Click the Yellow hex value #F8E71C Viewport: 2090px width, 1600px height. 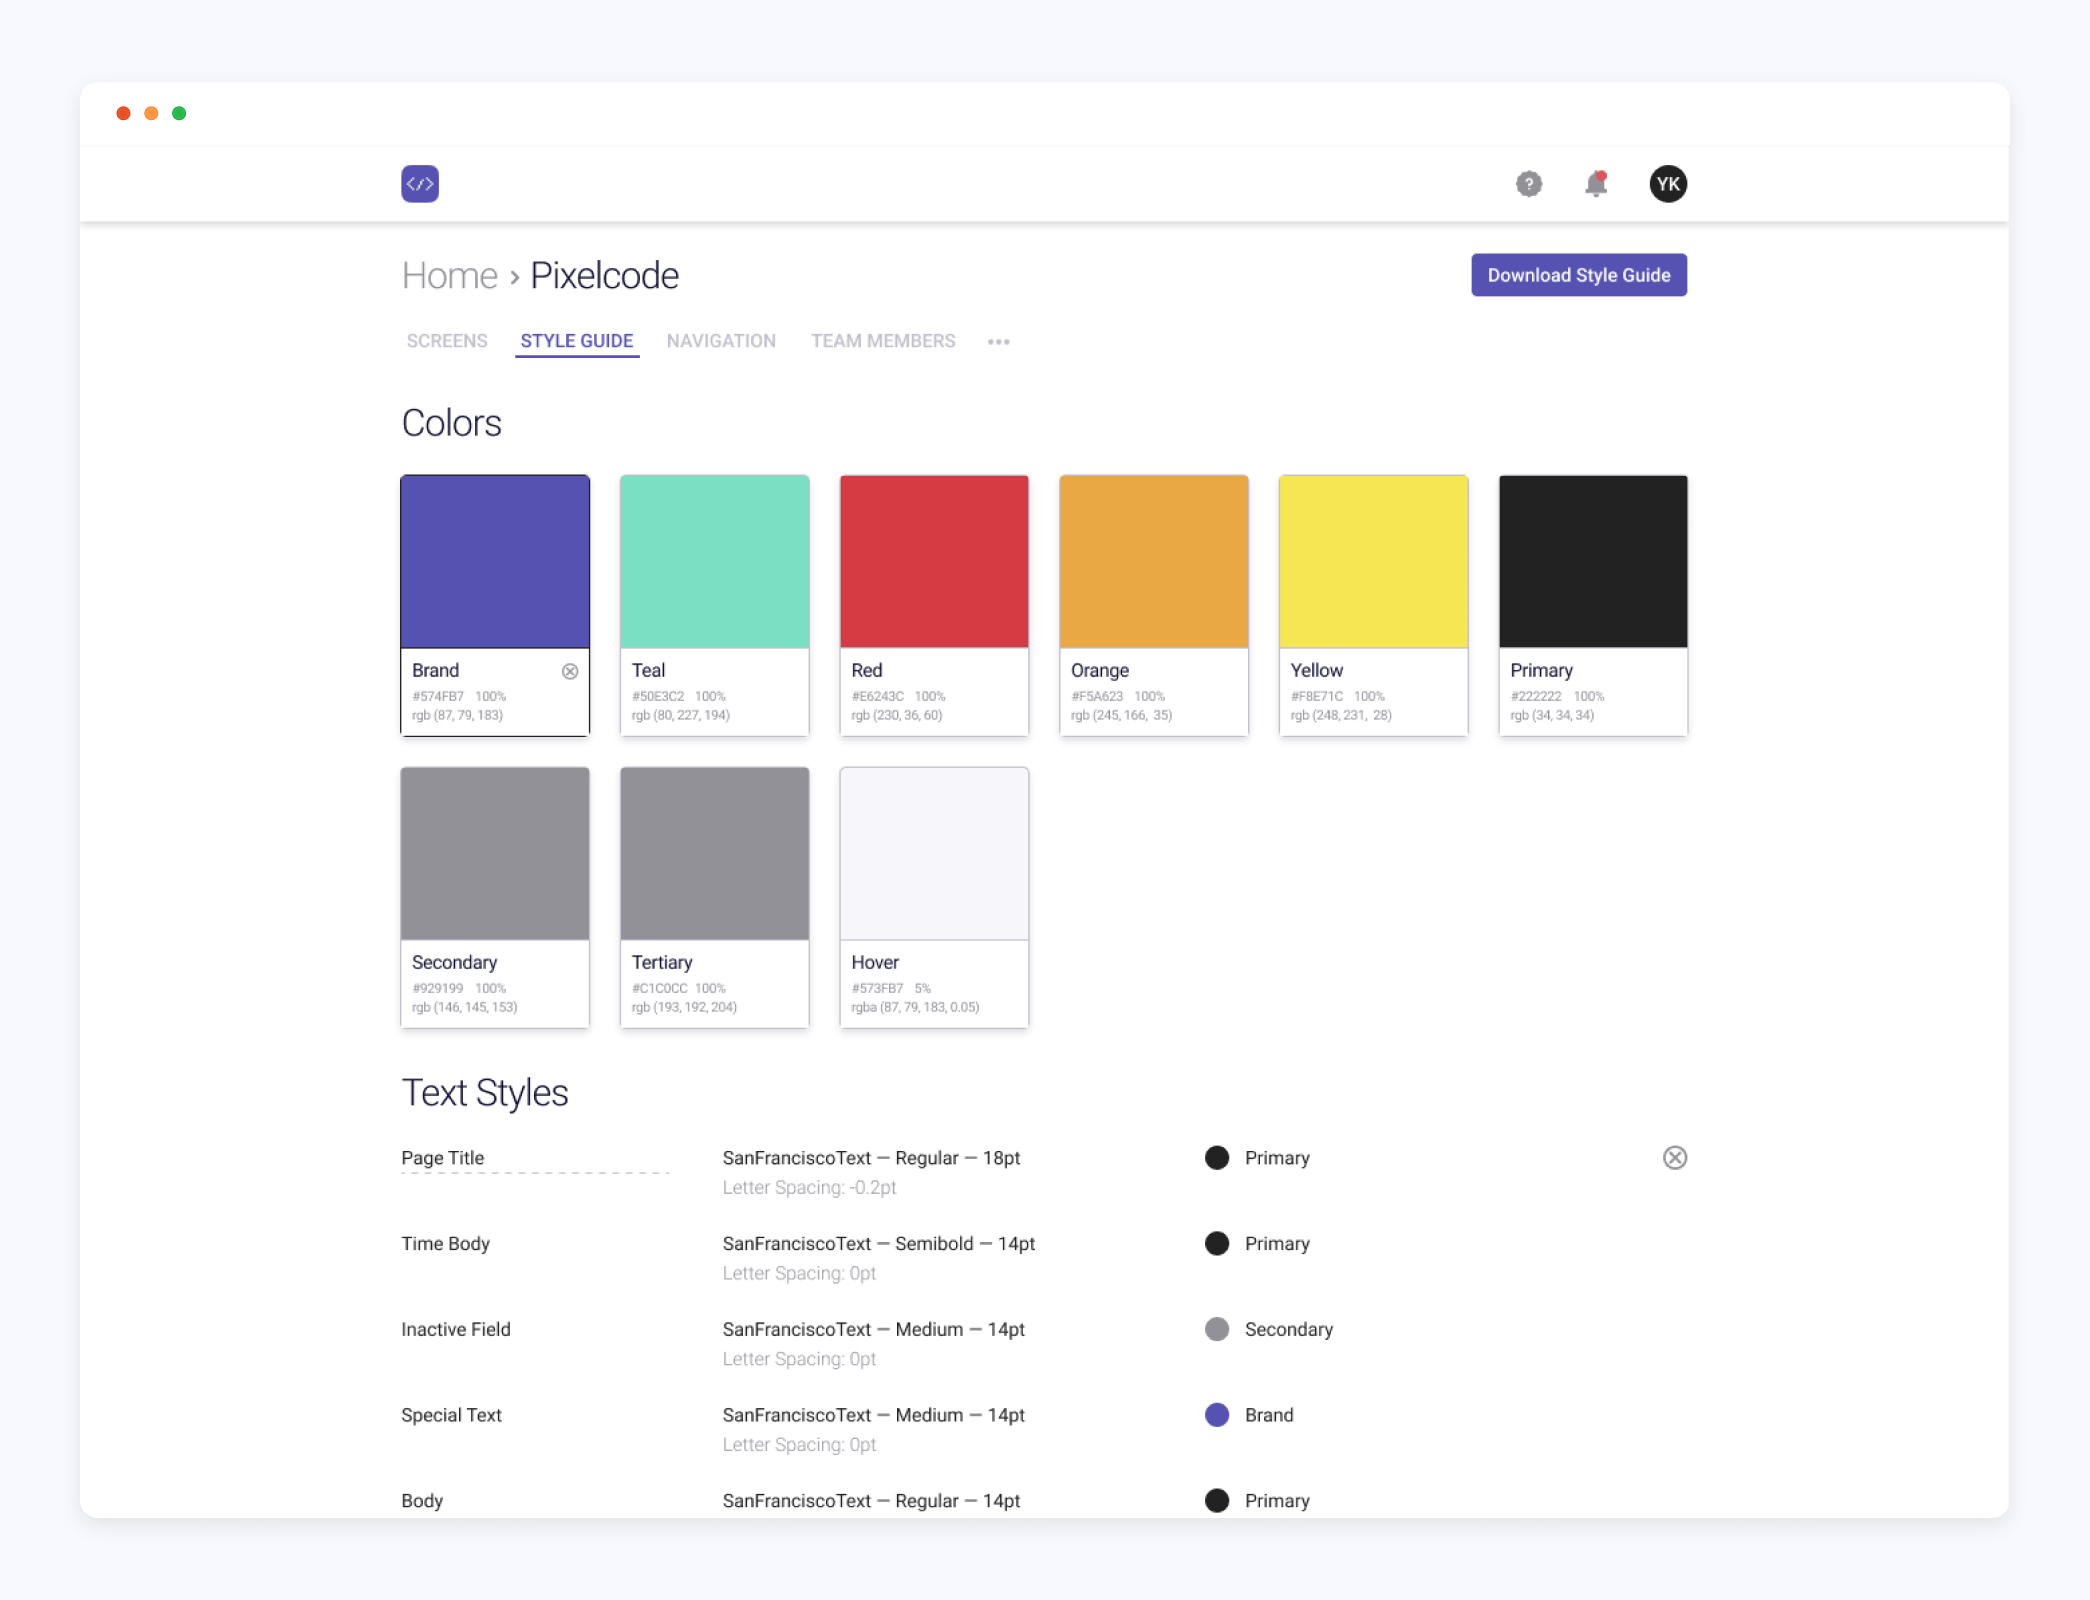coord(1316,696)
